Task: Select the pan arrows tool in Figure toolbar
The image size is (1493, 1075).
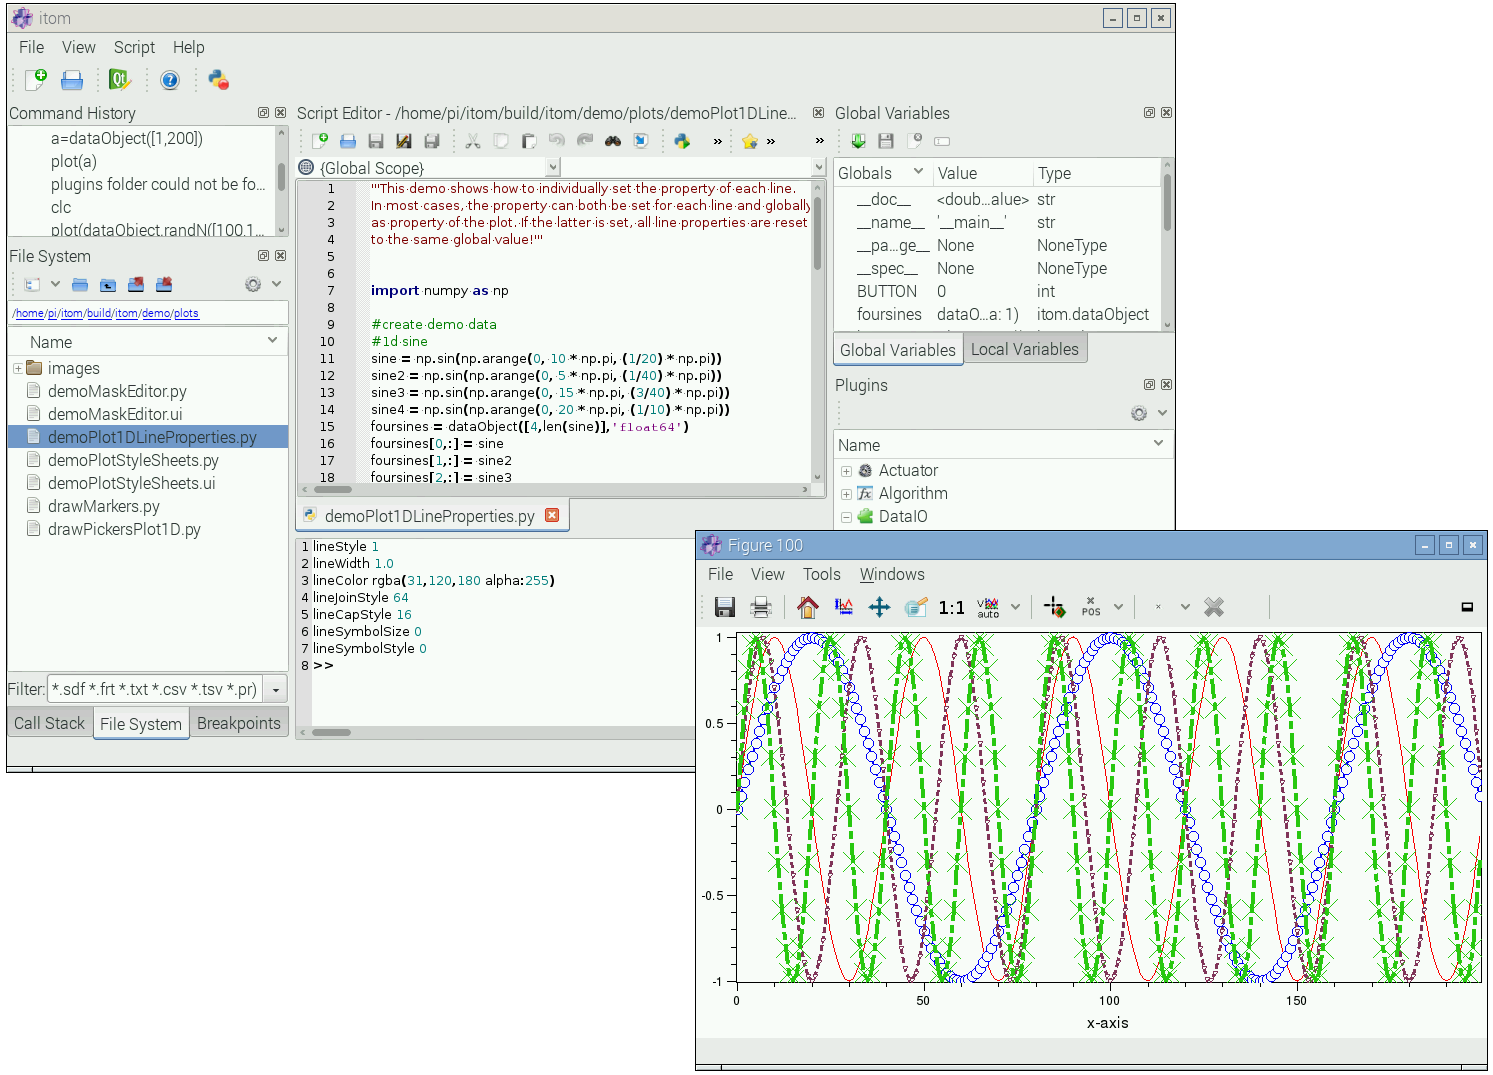Action: tap(879, 607)
